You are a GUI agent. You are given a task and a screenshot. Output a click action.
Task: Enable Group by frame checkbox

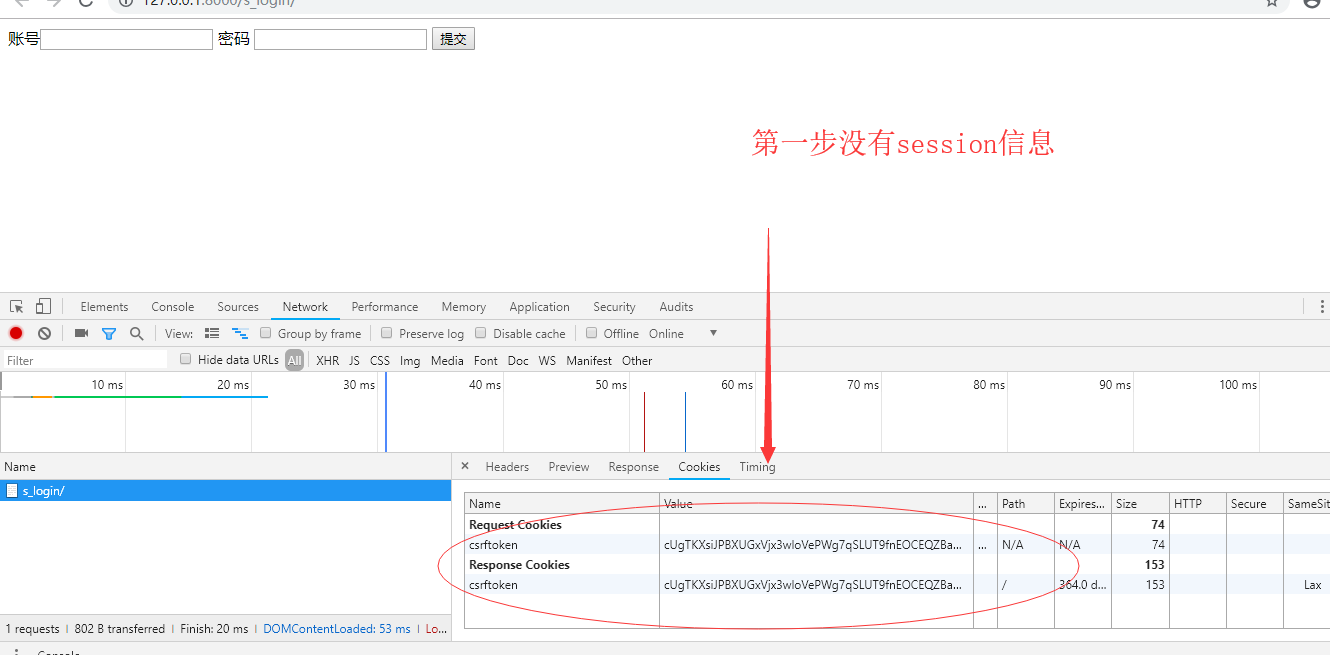click(266, 333)
